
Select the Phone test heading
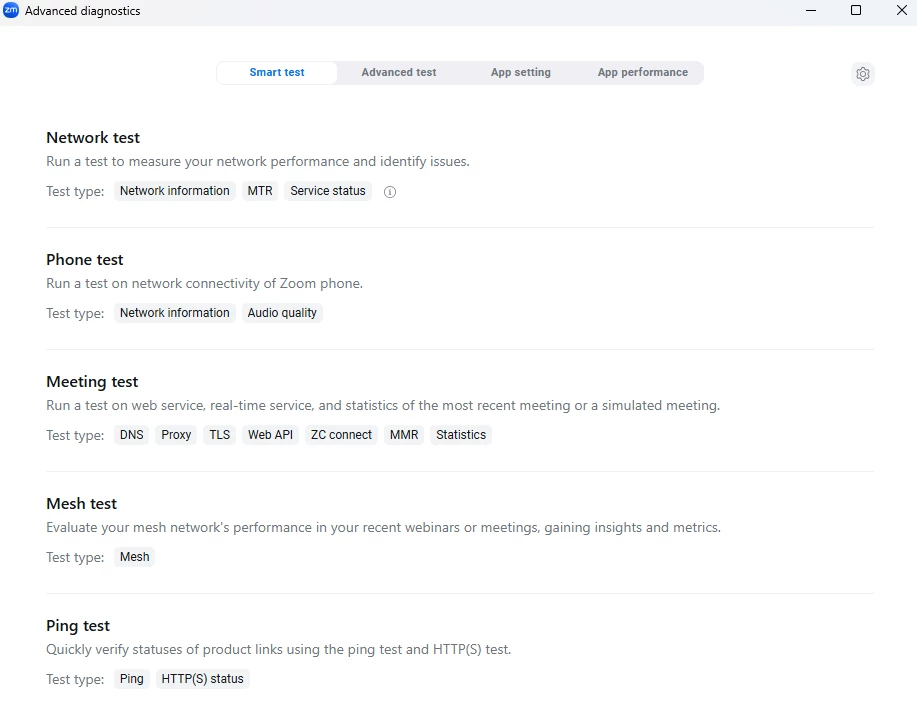click(x=85, y=260)
